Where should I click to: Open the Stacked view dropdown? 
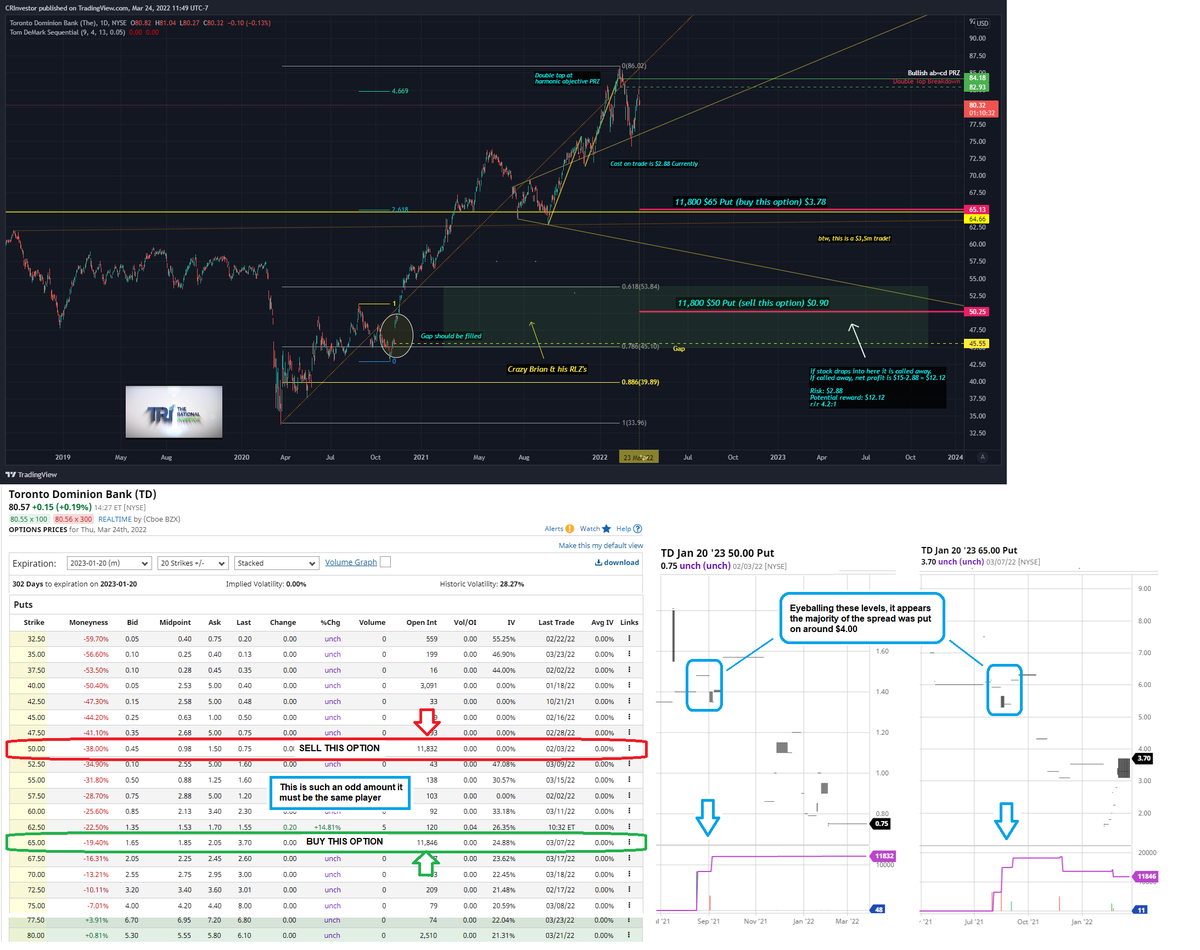(x=277, y=563)
